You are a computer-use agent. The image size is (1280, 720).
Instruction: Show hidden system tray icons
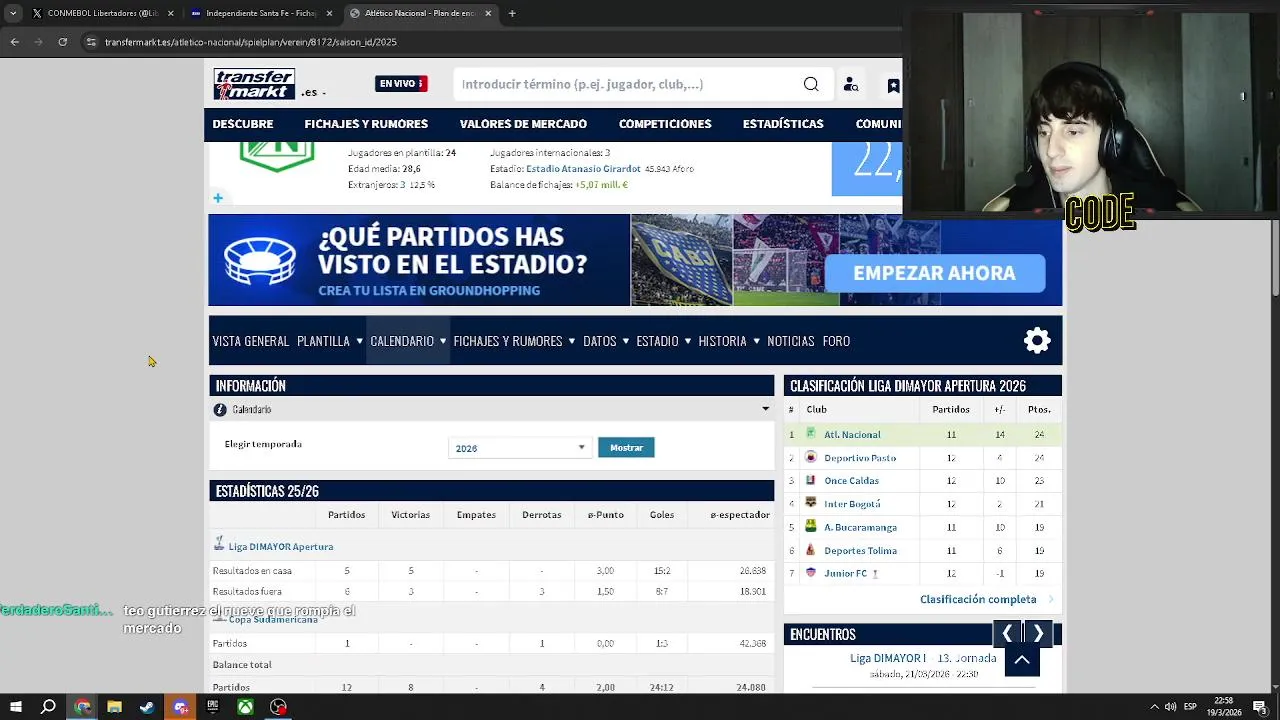tap(1154, 707)
